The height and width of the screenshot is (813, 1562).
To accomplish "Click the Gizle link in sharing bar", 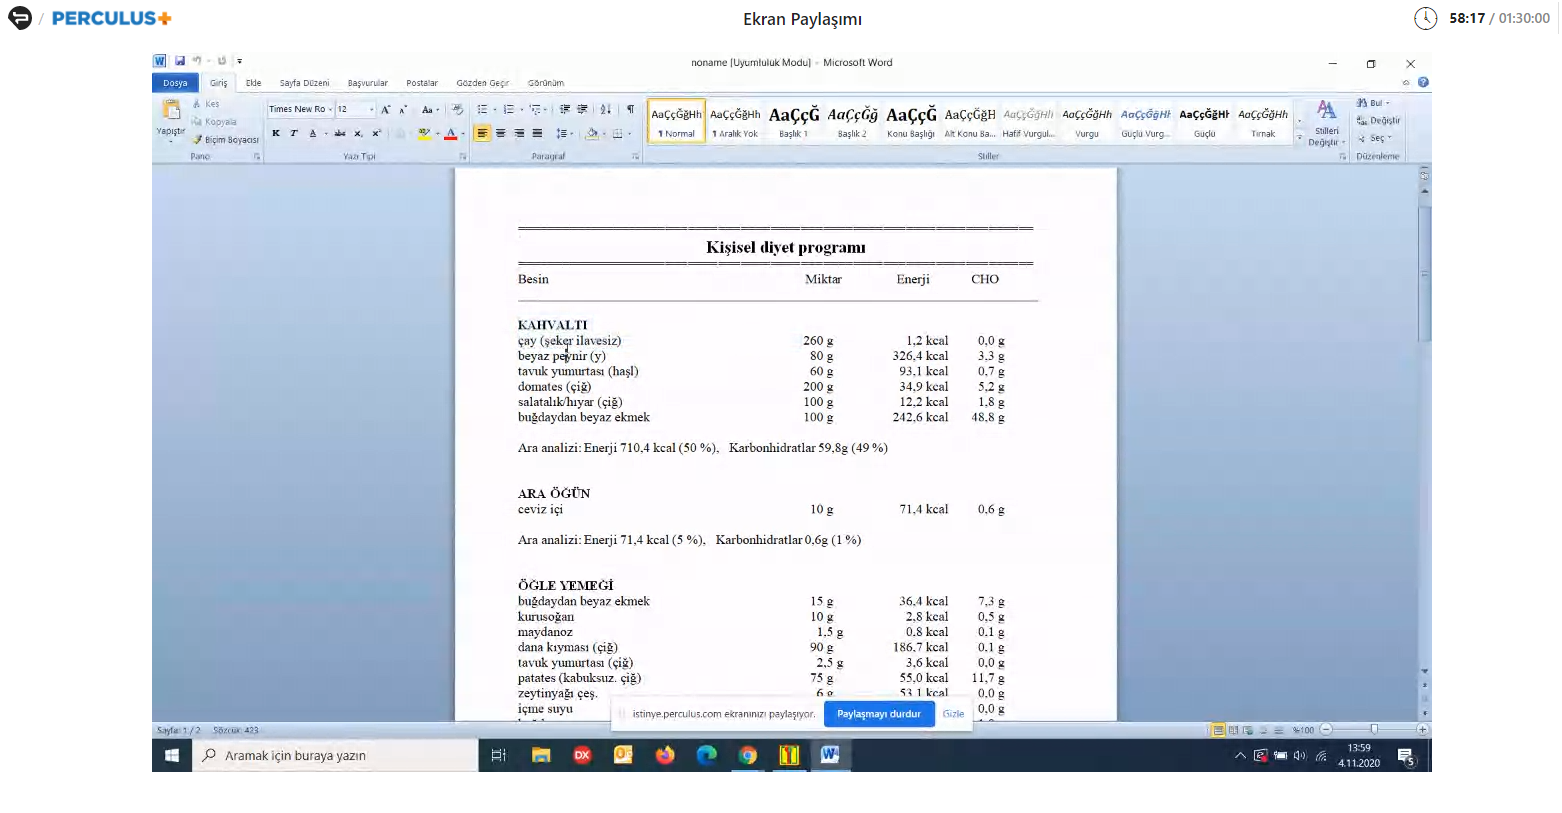I will [953, 714].
